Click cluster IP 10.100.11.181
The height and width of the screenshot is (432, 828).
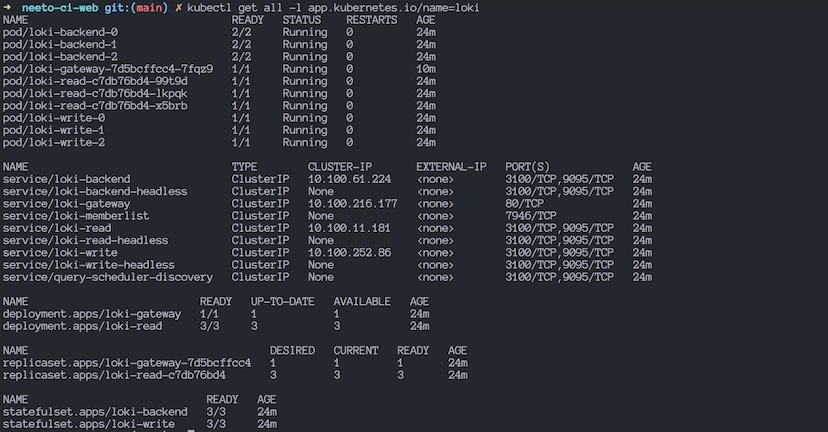(x=350, y=228)
